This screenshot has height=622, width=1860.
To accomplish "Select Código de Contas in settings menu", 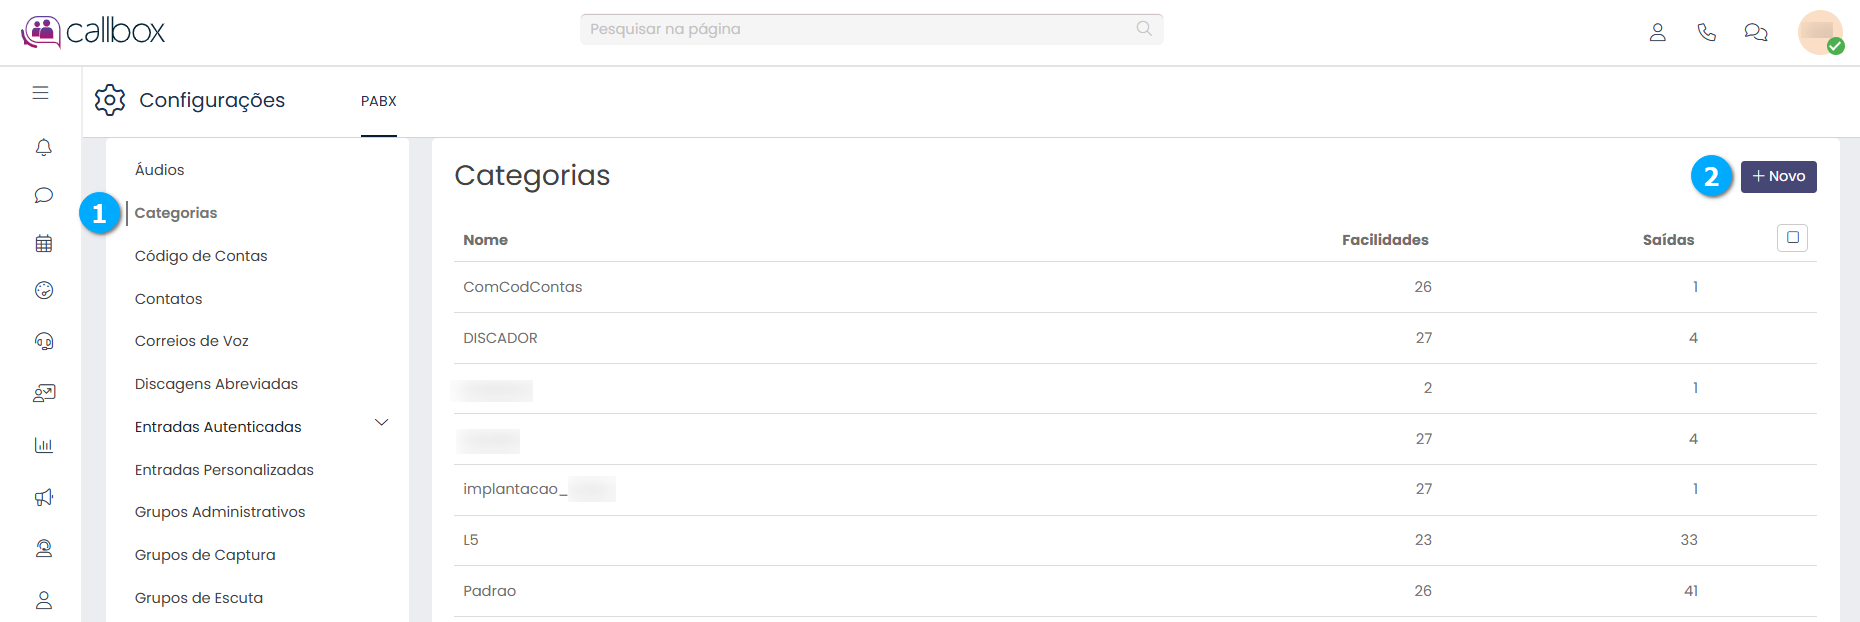I will coord(201,256).
